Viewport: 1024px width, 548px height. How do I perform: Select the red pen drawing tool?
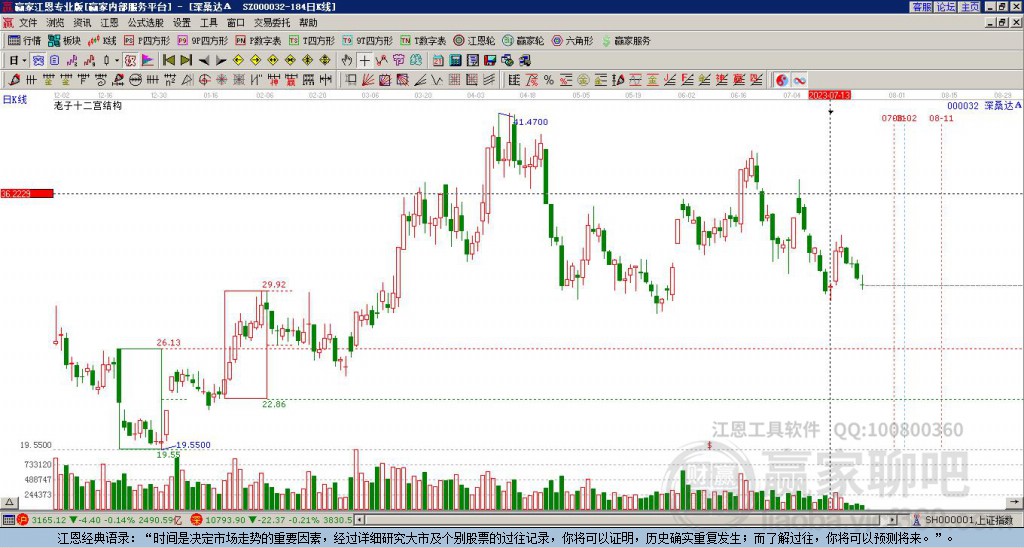coord(14,80)
